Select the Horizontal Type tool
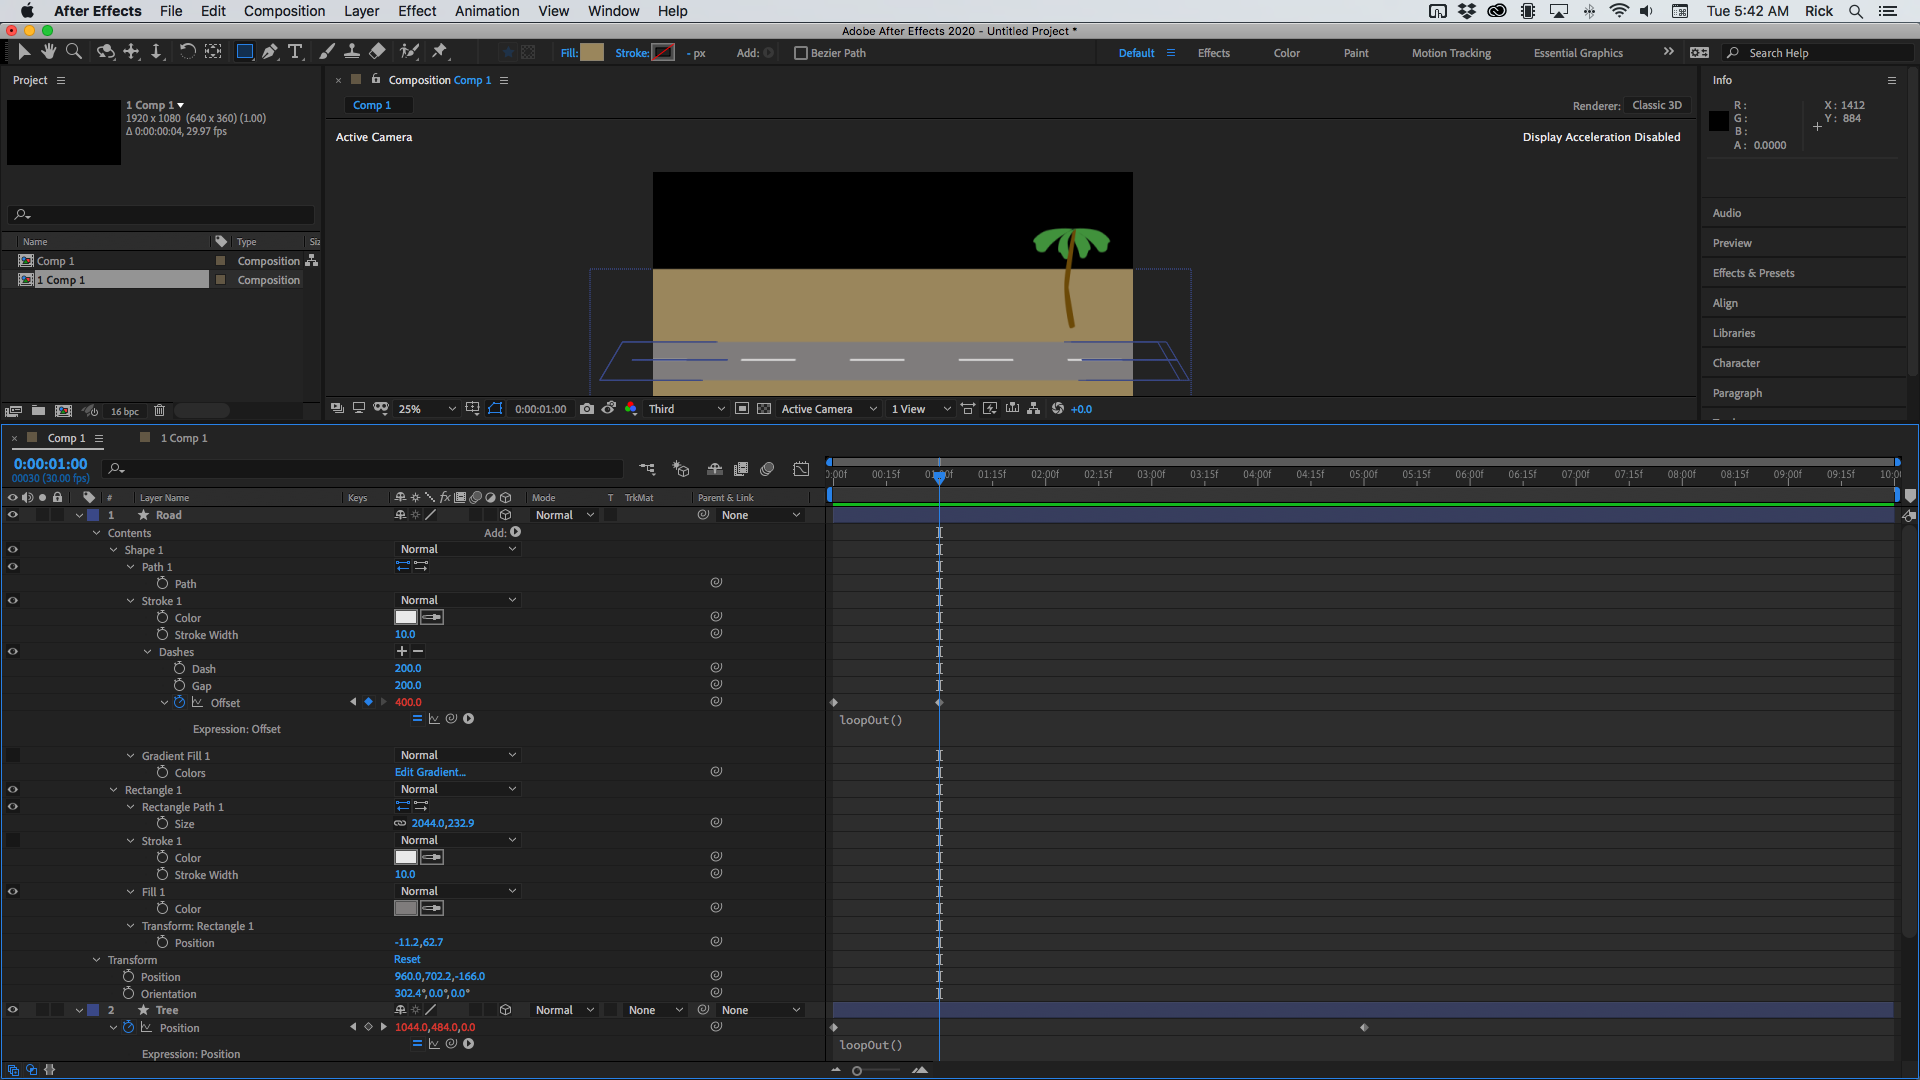1920x1080 pixels. click(294, 51)
